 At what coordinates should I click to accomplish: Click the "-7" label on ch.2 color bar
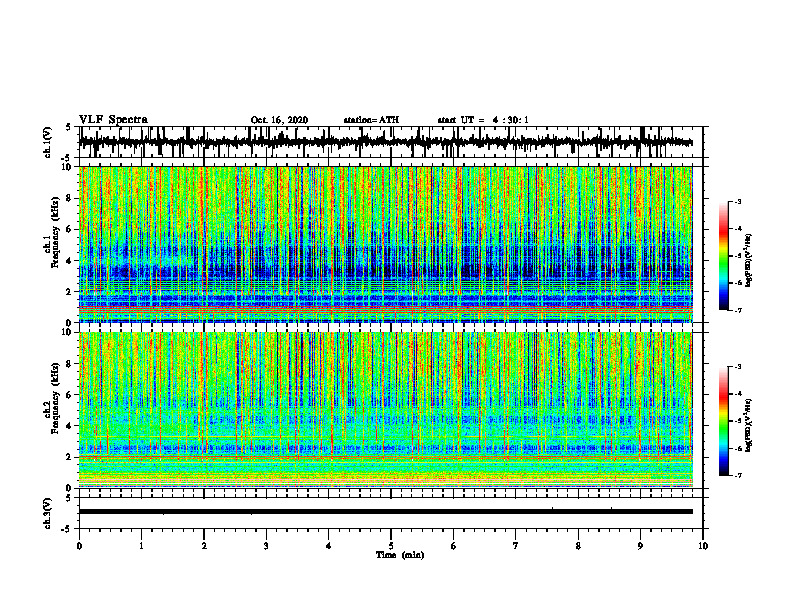pos(737,475)
